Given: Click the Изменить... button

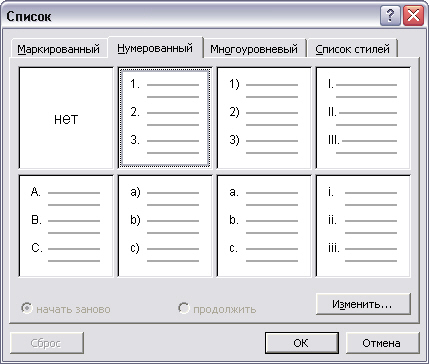Looking at the screenshot, I should click(x=363, y=304).
